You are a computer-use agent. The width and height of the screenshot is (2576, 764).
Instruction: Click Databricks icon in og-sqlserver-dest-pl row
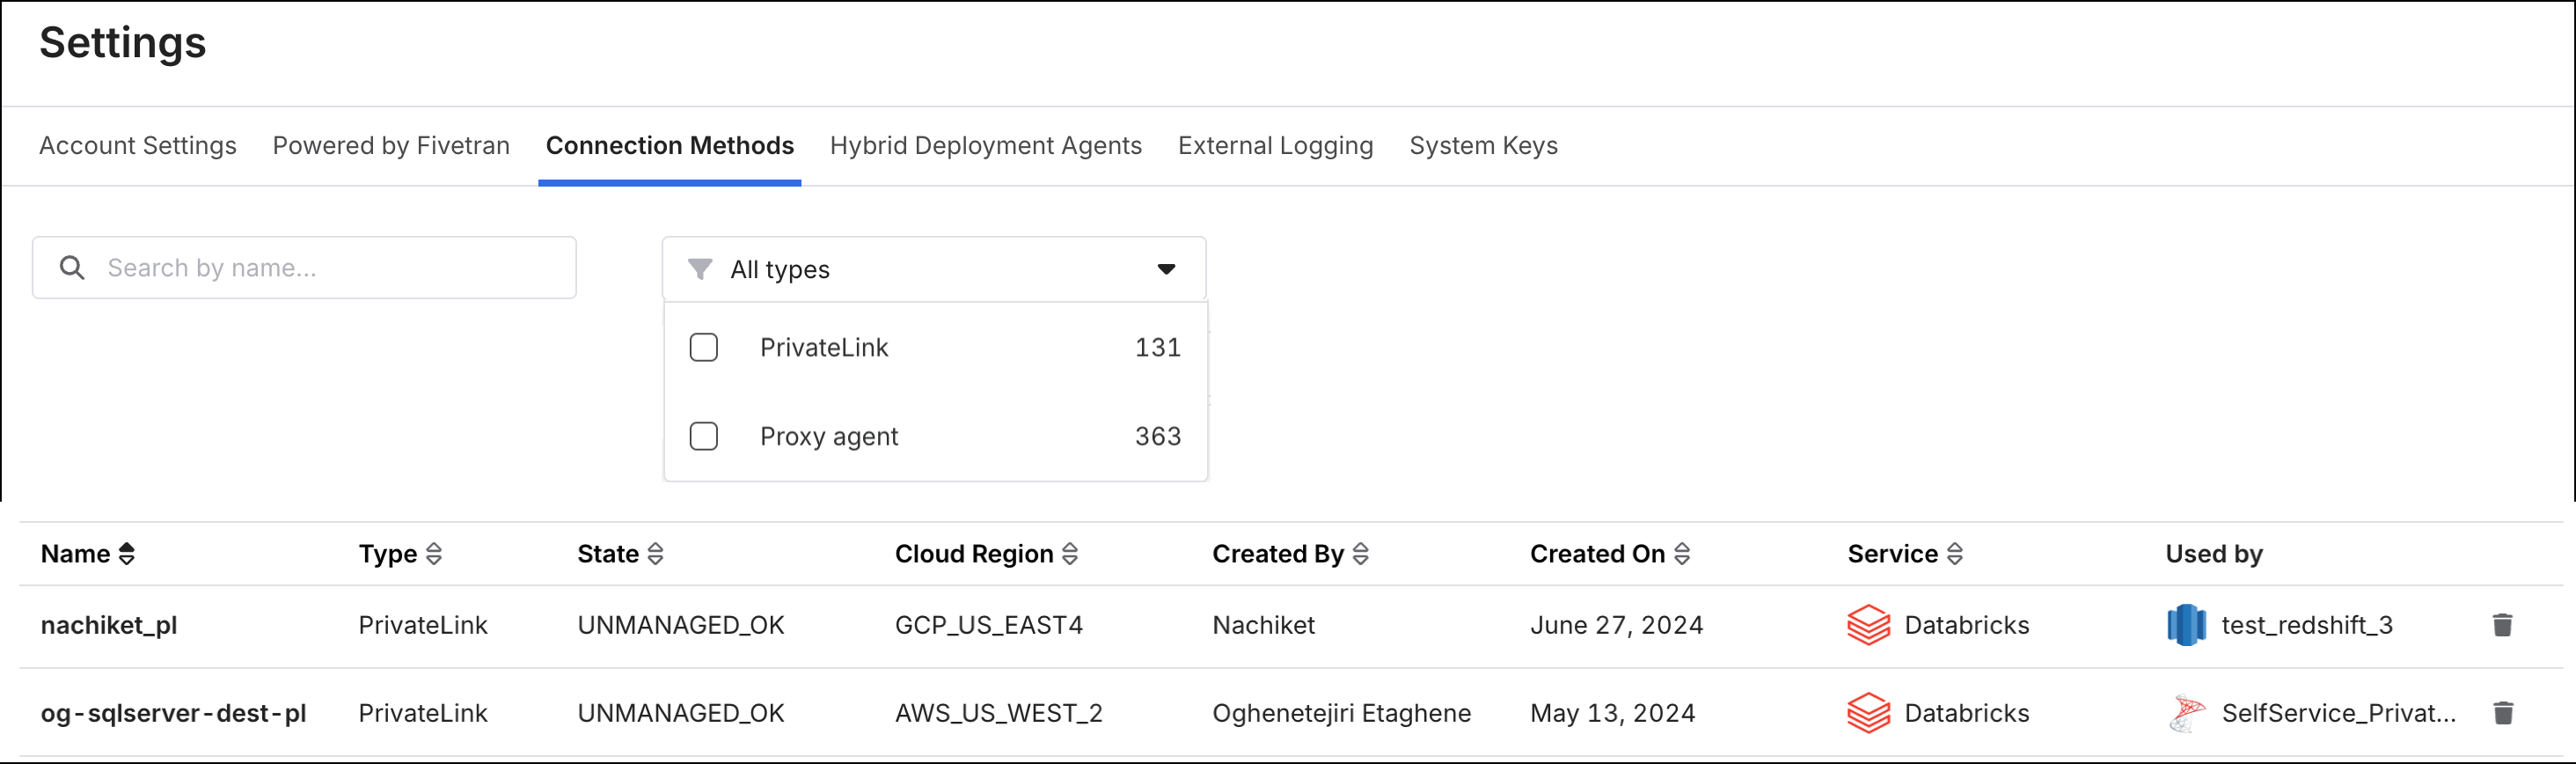tap(1868, 713)
